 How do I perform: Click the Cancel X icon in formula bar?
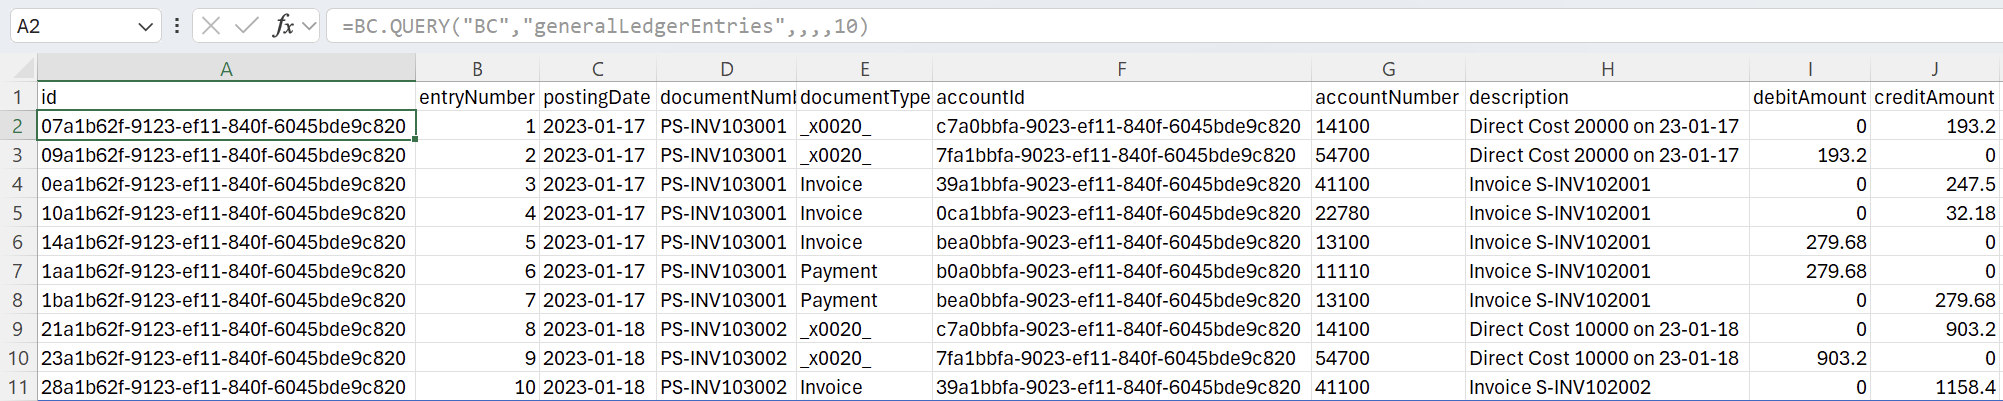click(x=211, y=26)
